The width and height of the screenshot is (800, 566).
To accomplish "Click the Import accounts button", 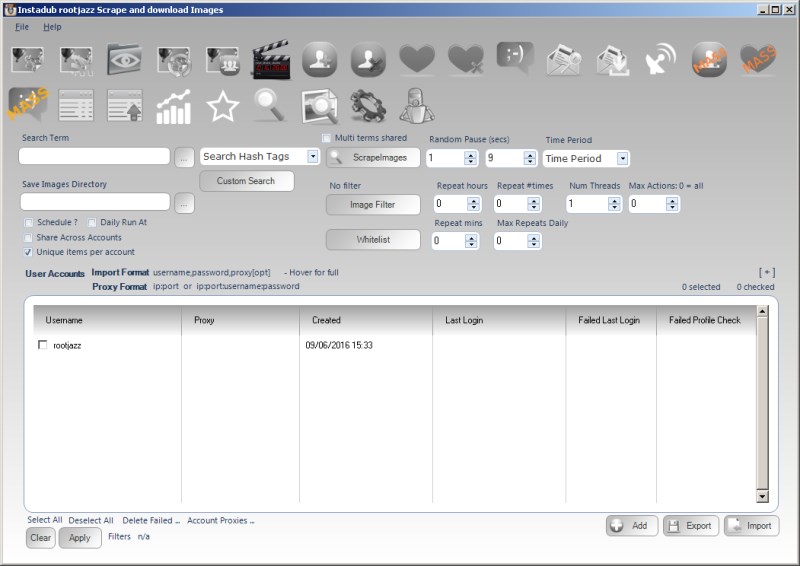I will tap(752, 526).
